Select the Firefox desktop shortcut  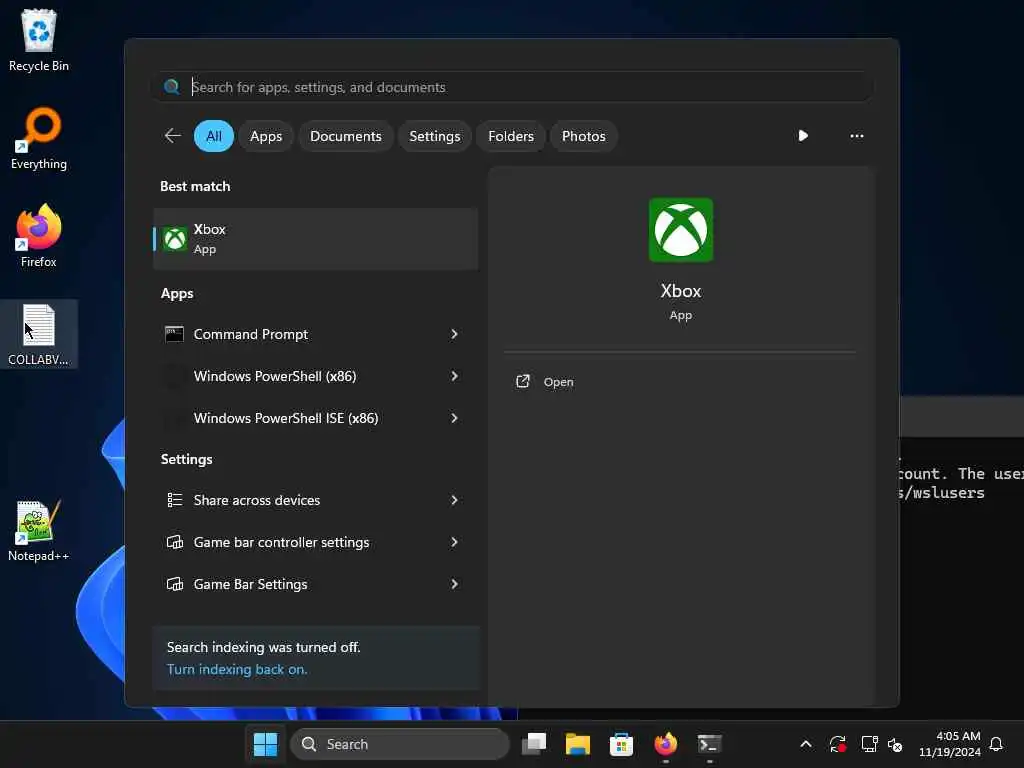pyautogui.click(x=39, y=236)
